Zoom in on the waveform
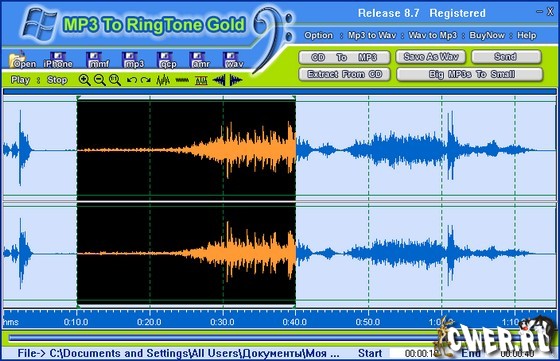The width and height of the screenshot is (560, 361). pyautogui.click(x=84, y=80)
